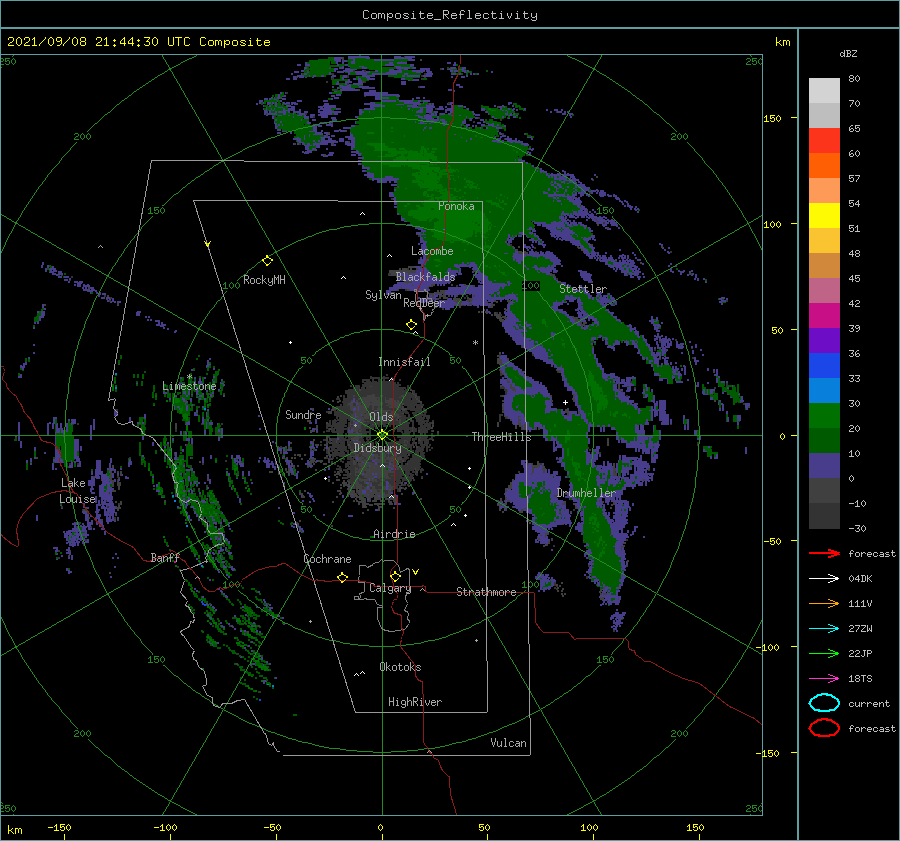Select the red forecast ellipse icon
Viewport: 900px width, 841px height.
point(824,728)
